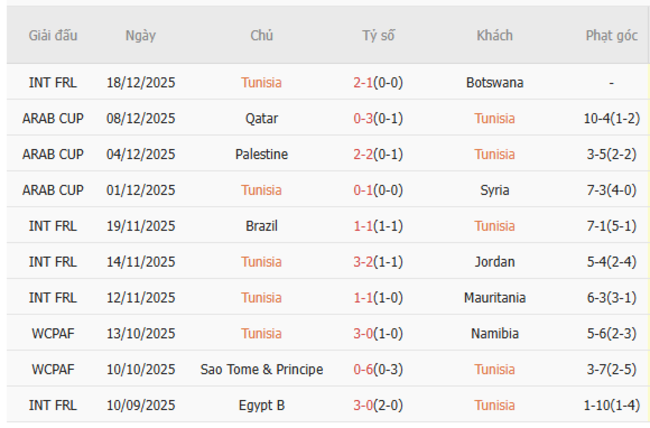Open the Egypt B team link
This screenshot has height=428, width=650.
pos(262,405)
